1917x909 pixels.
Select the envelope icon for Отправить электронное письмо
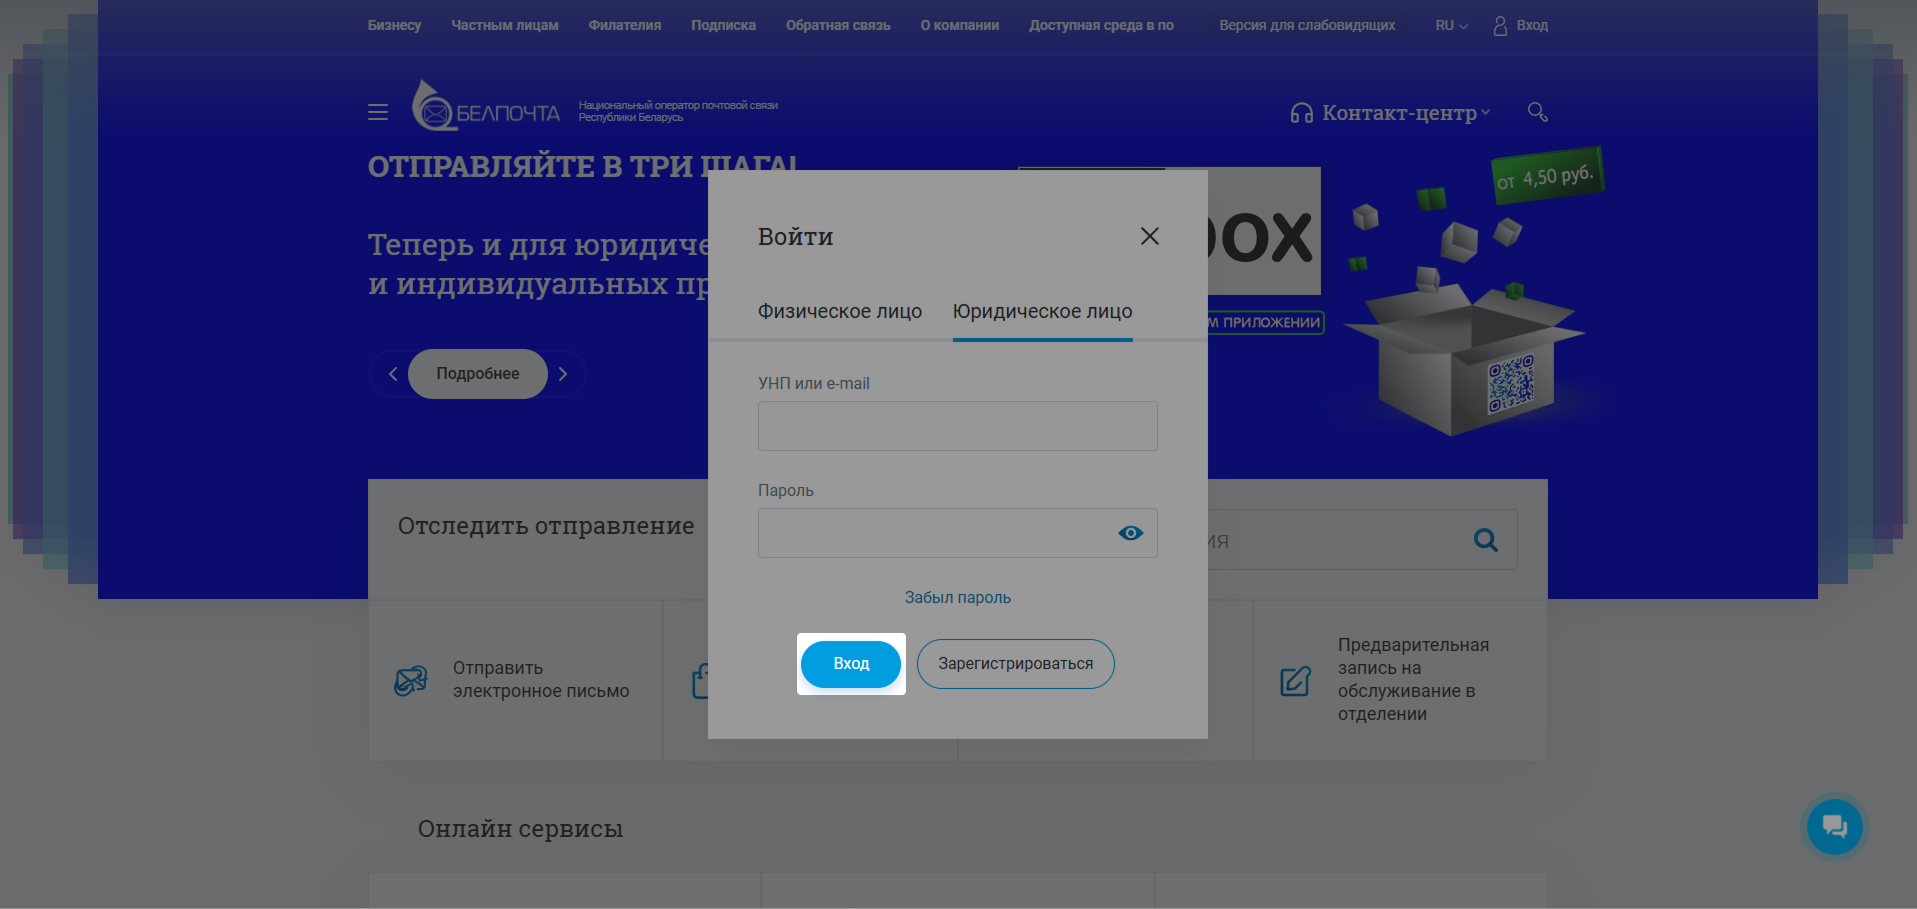pos(411,679)
